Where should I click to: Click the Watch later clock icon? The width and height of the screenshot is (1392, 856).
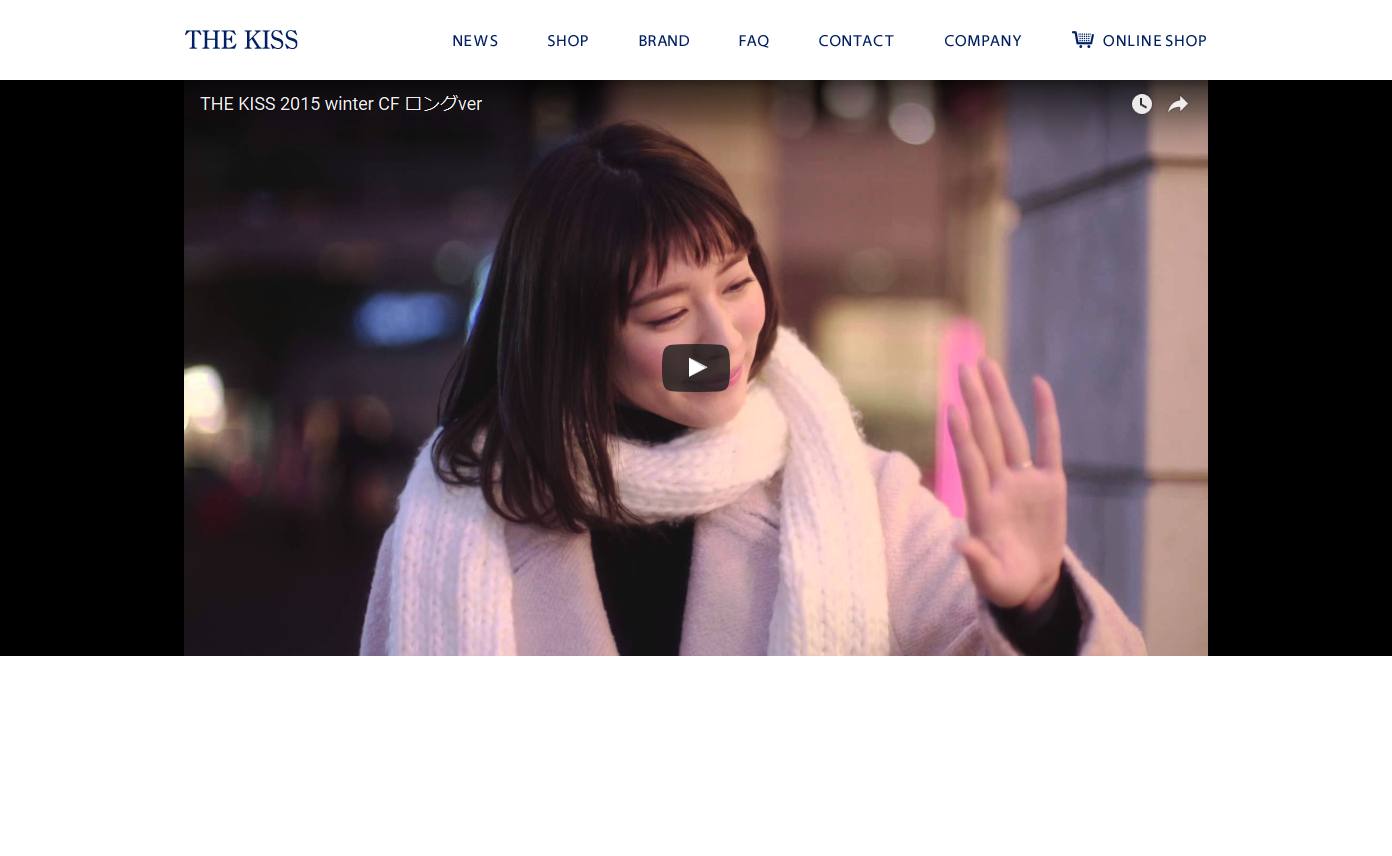1142,104
